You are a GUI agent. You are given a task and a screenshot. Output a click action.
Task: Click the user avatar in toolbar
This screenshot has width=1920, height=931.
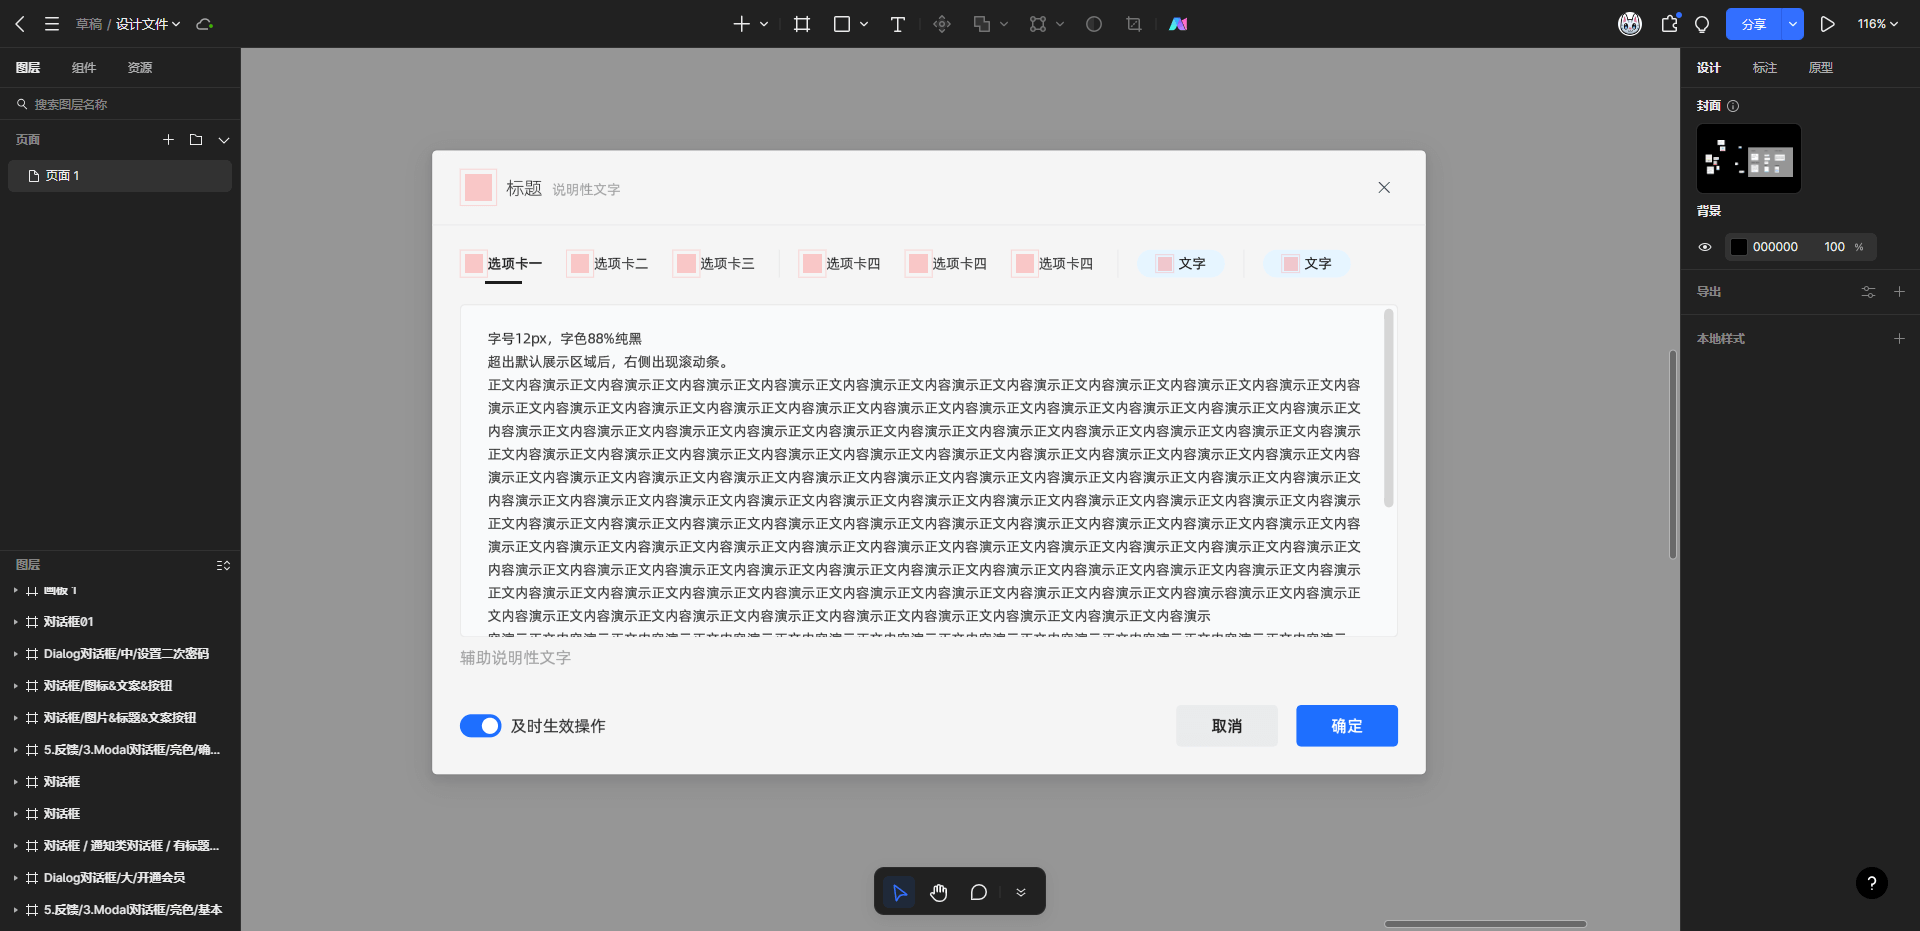(x=1630, y=24)
